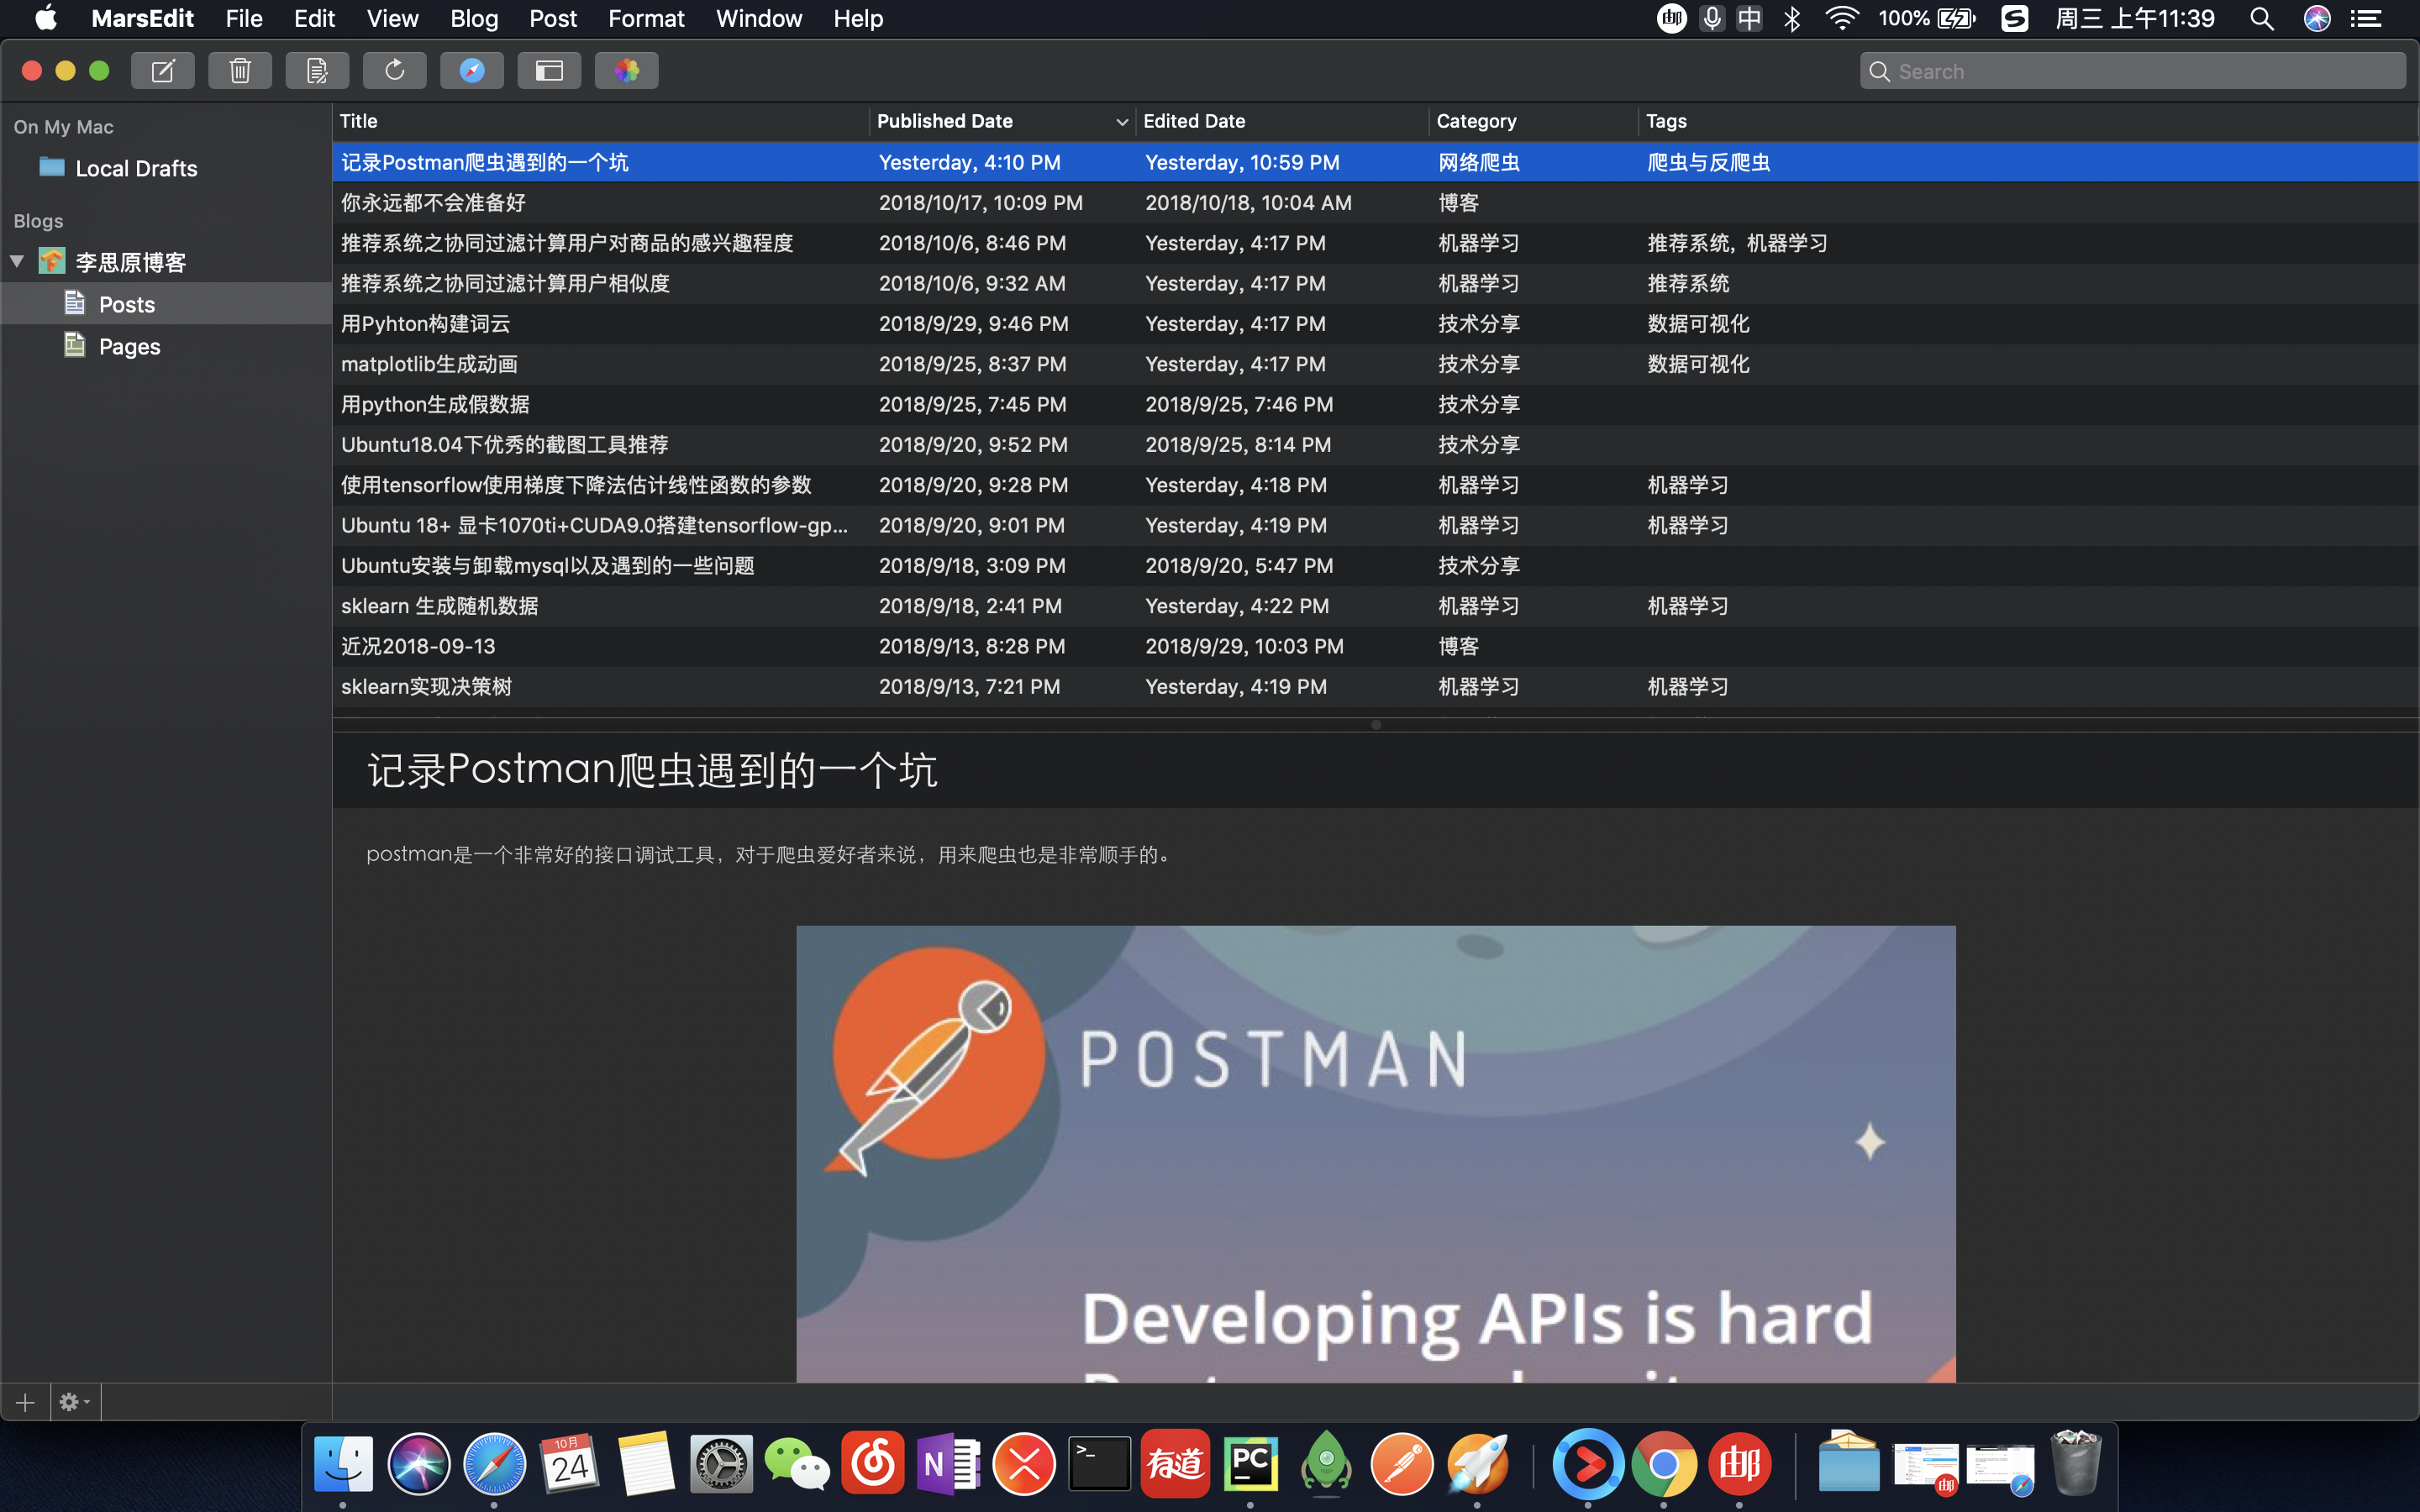Click the 爬虫与反爬虫 tag cell
The width and height of the screenshot is (2420, 1512).
pyautogui.click(x=1708, y=162)
